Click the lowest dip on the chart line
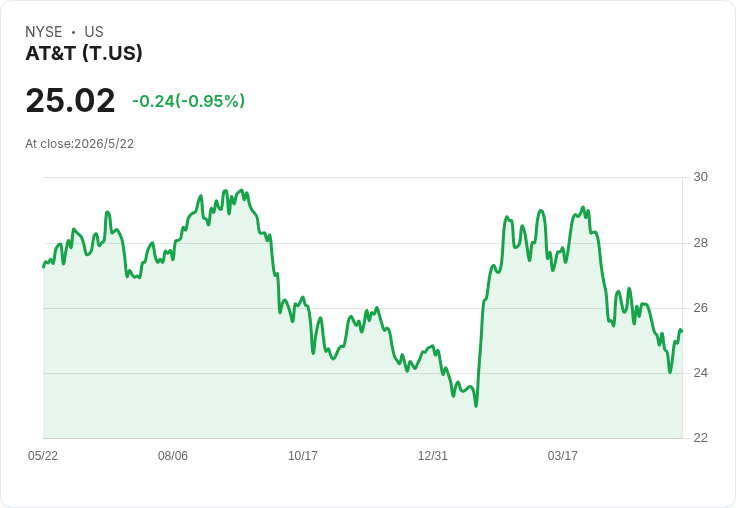Image resolution: width=736 pixels, height=508 pixels. coord(476,406)
